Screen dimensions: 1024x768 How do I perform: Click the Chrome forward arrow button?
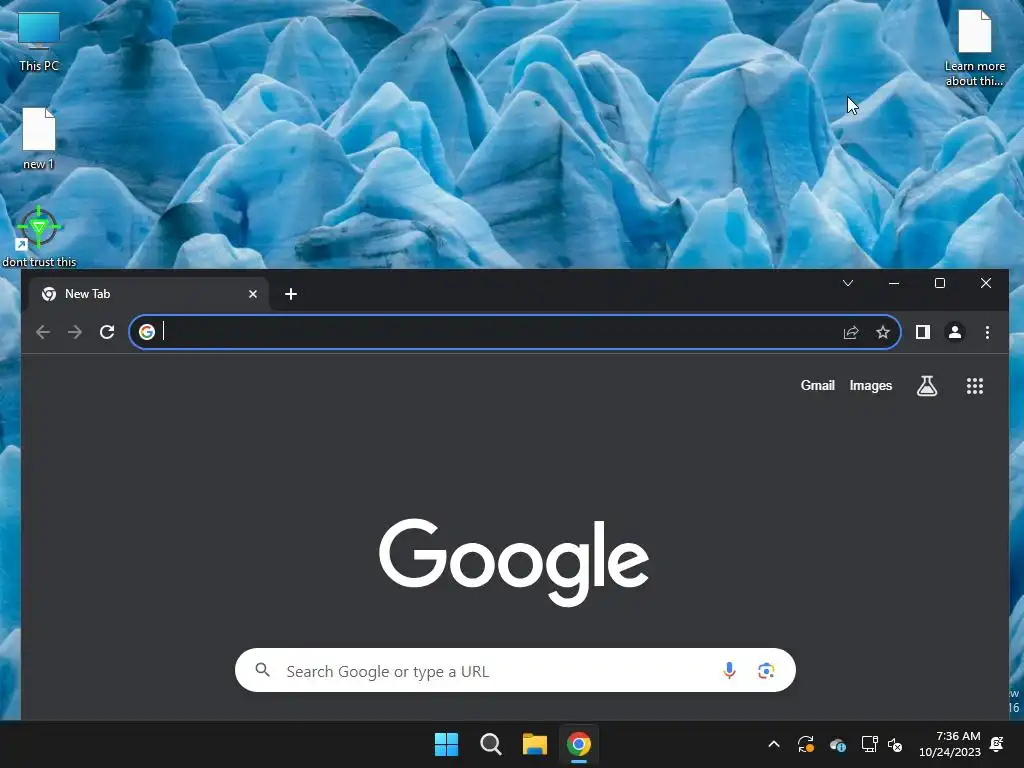click(75, 332)
